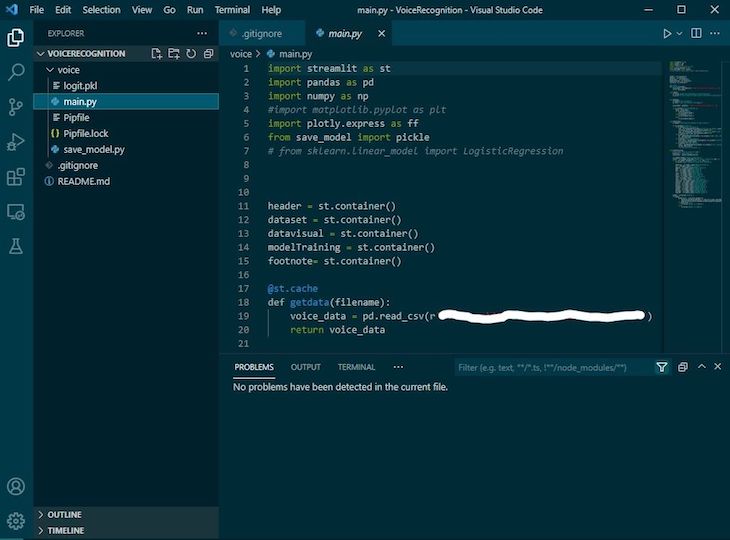Open the Extensions view
730x540 pixels.
tap(16, 177)
